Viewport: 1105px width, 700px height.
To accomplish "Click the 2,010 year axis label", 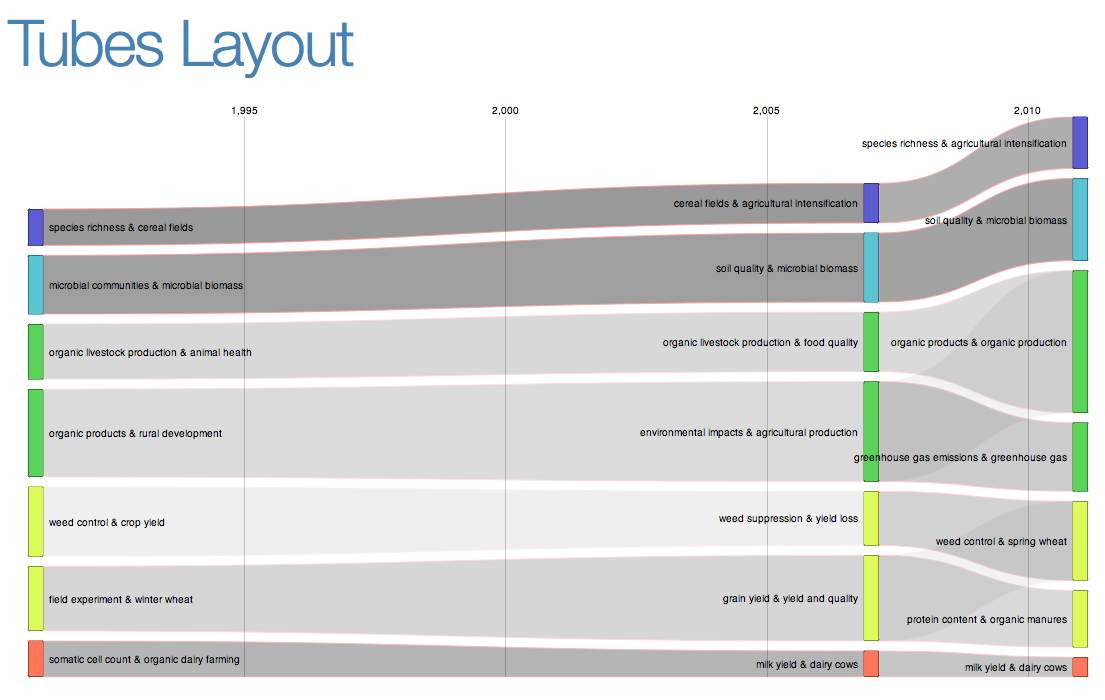I will (1027, 110).
